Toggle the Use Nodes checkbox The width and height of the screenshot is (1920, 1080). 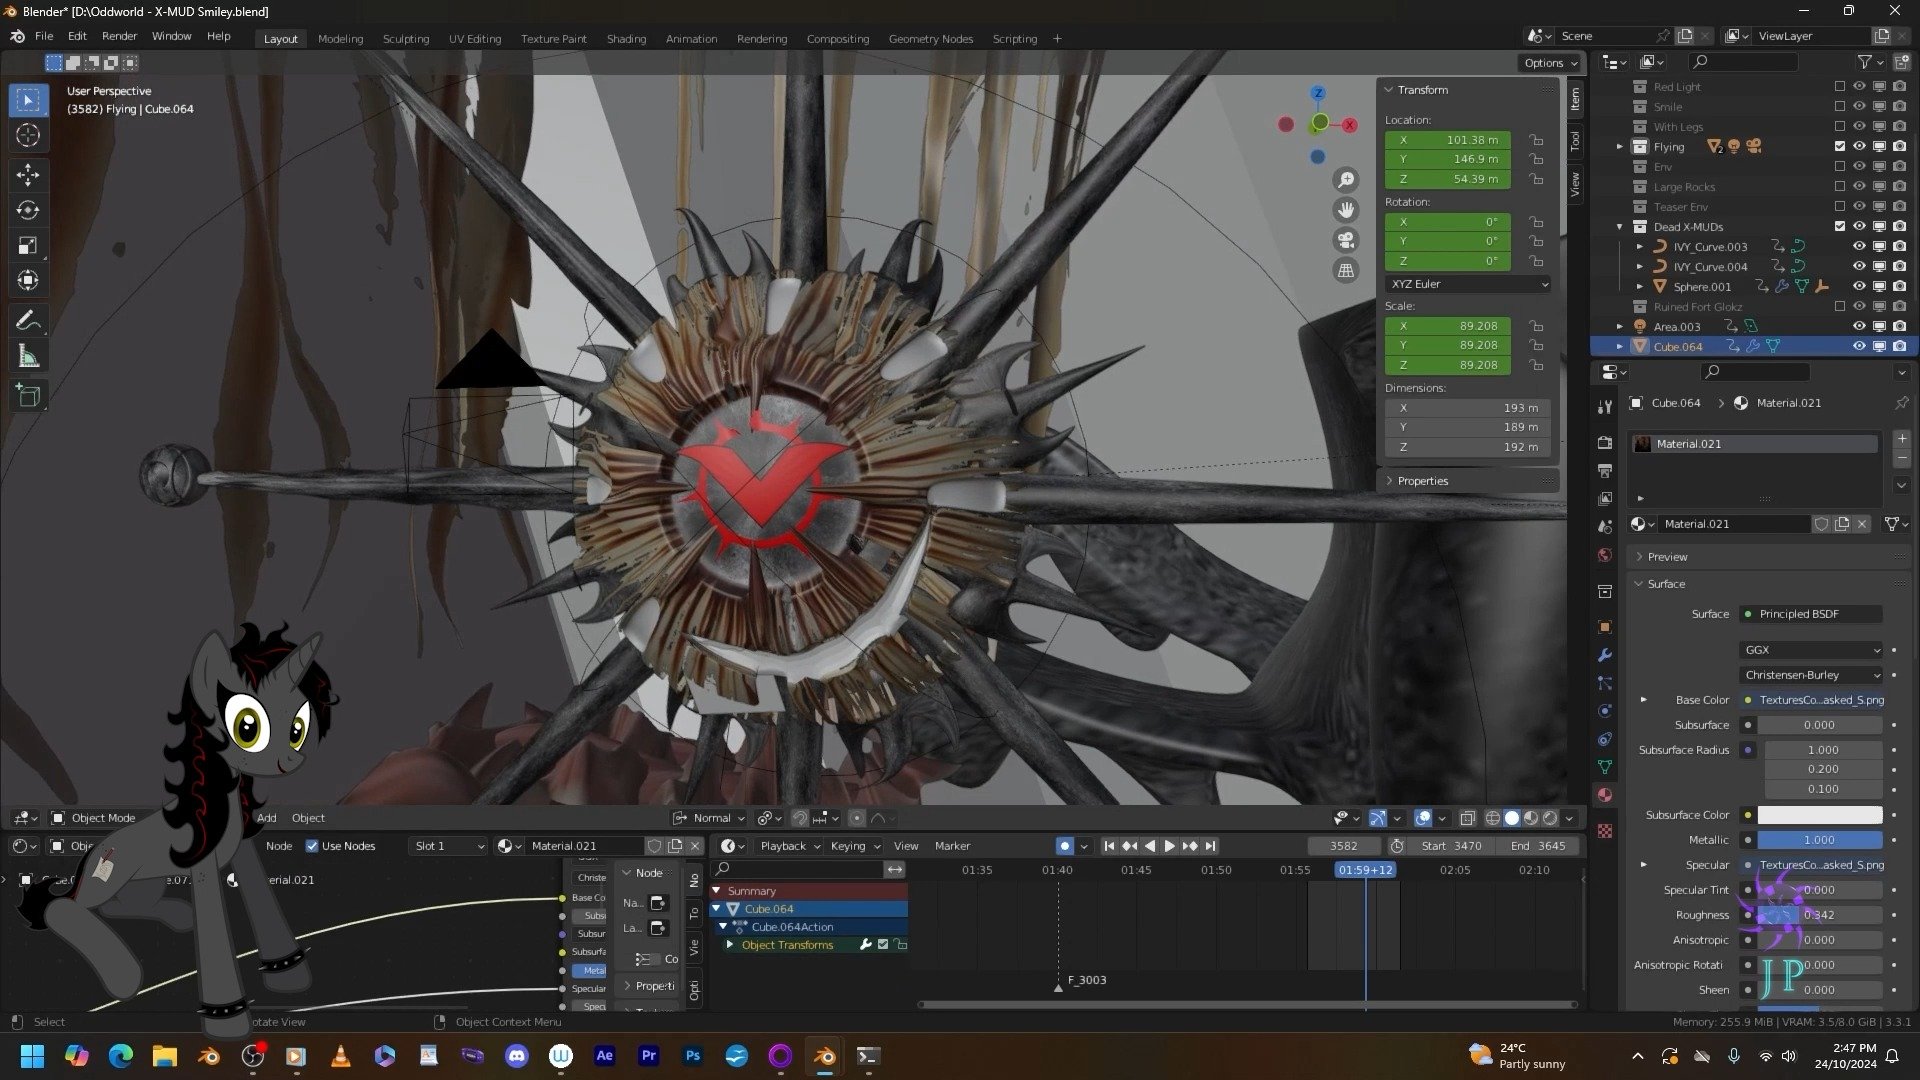(x=312, y=846)
